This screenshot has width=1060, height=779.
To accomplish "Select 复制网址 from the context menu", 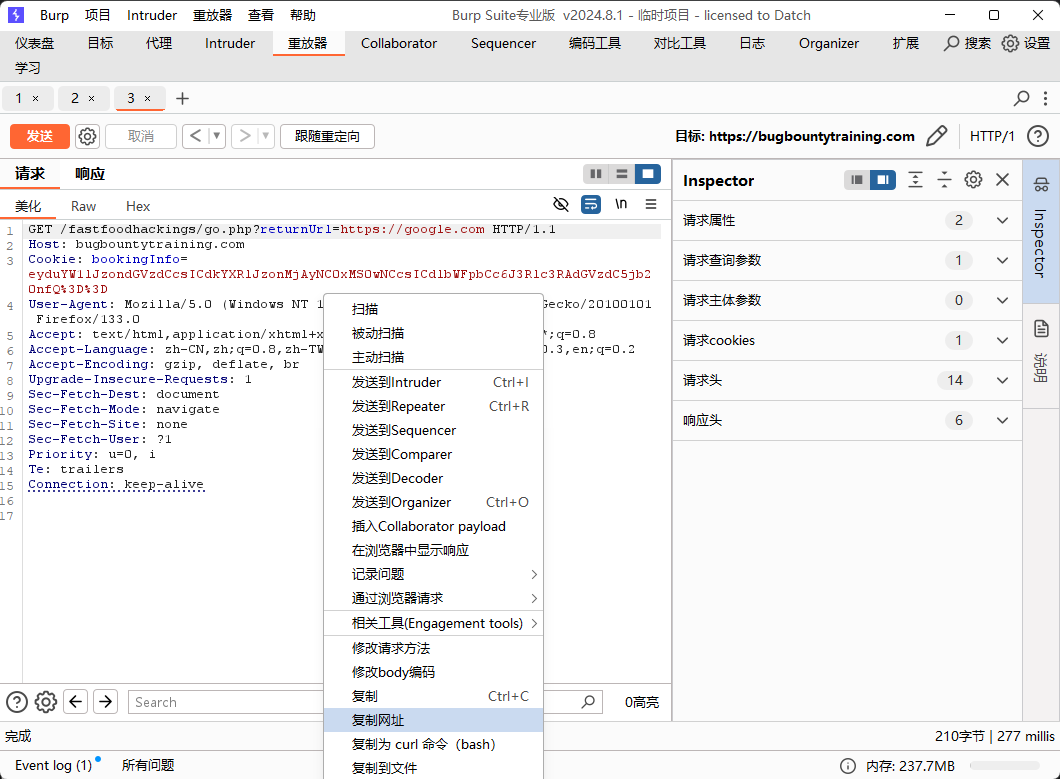I will (433, 720).
